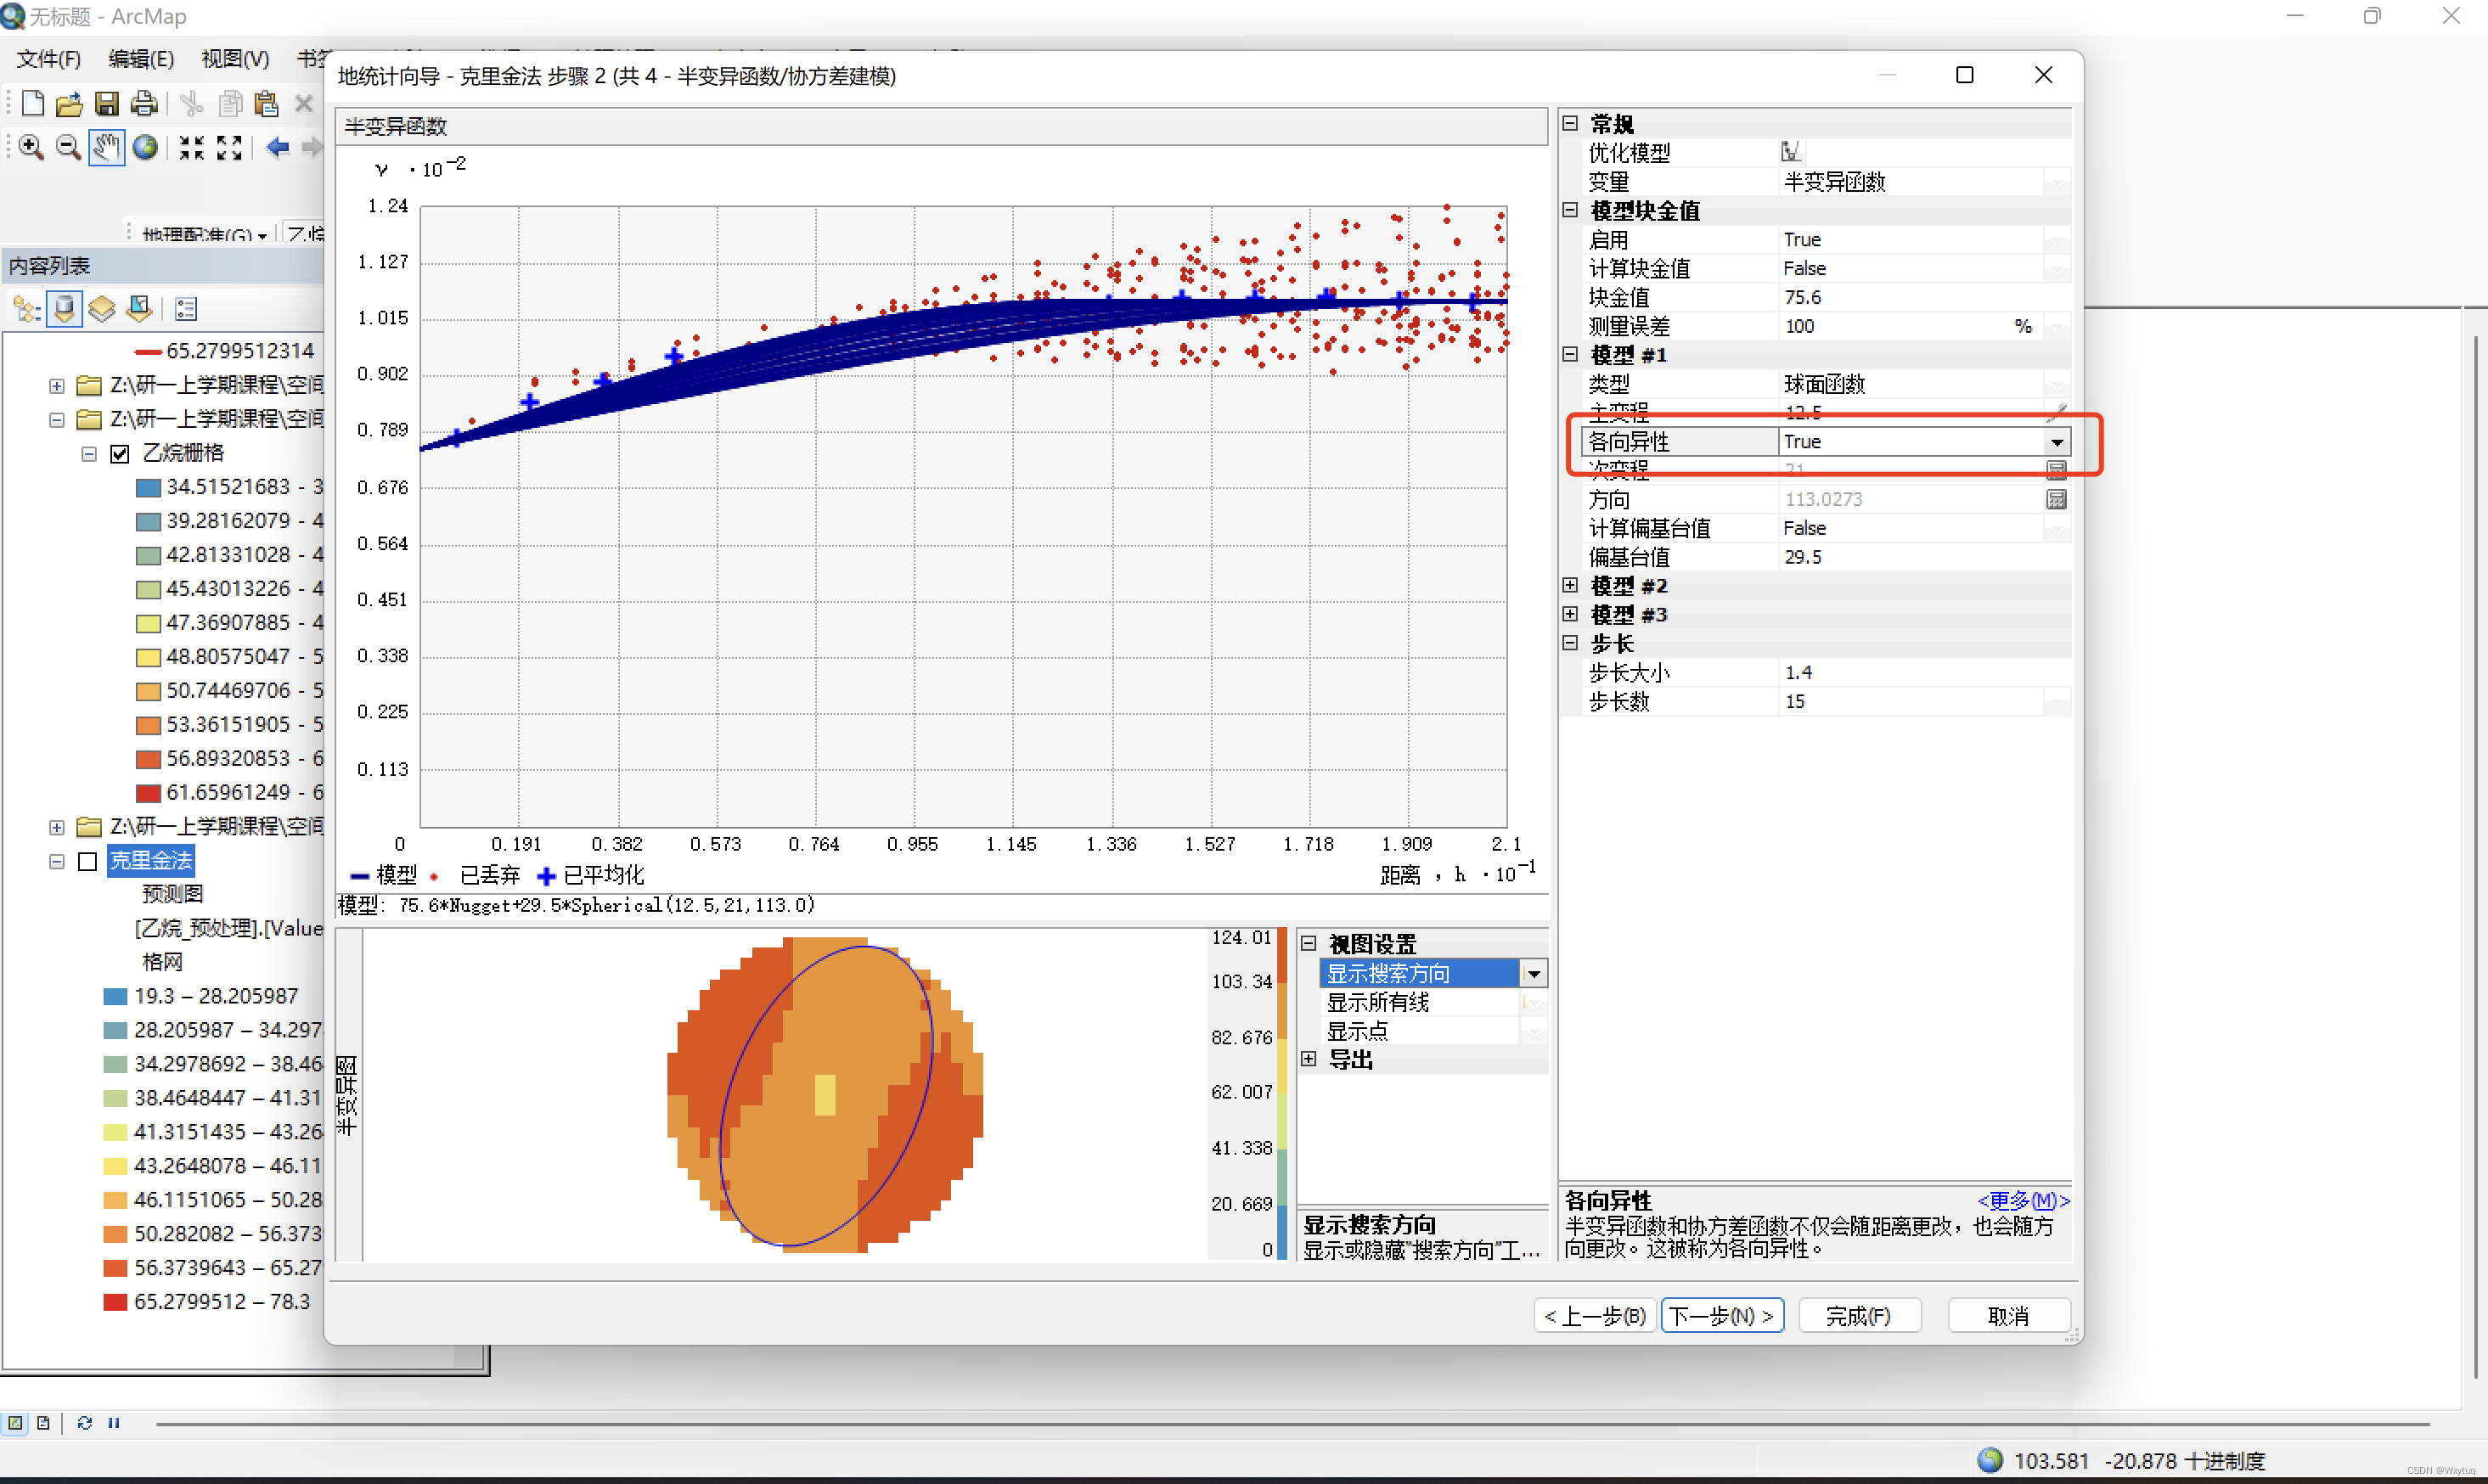The height and width of the screenshot is (1484, 2488).
Task: Click the 完成(F) finish button
Action: click(x=1859, y=1315)
